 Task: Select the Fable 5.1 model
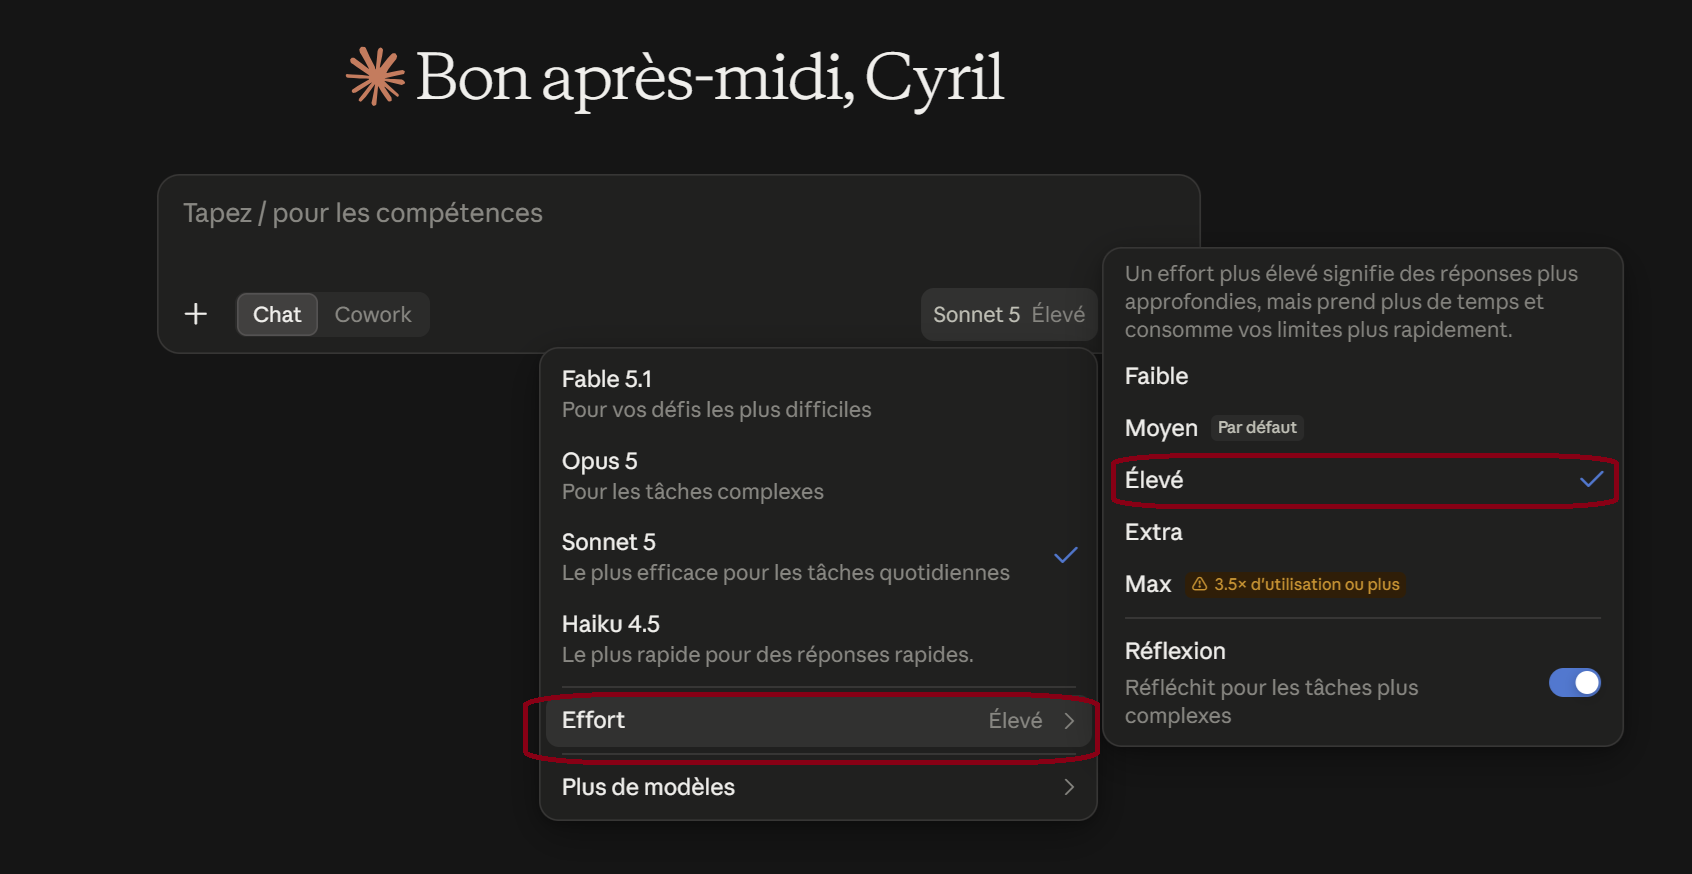click(x=817, y=394)
